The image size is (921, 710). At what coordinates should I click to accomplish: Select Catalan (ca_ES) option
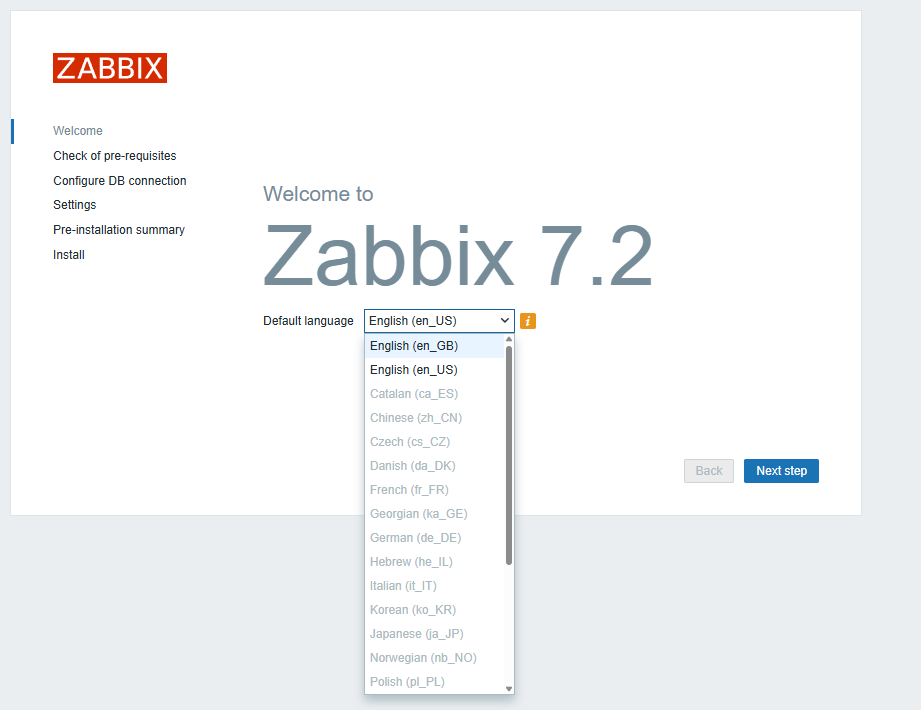point(435,394)
